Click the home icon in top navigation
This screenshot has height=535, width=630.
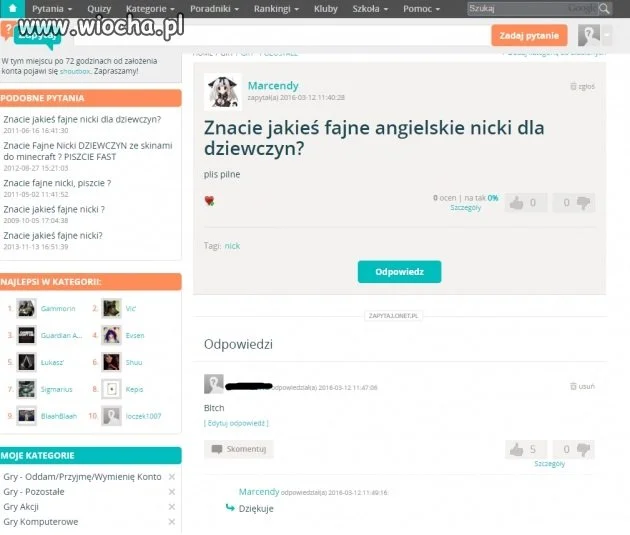12,8
